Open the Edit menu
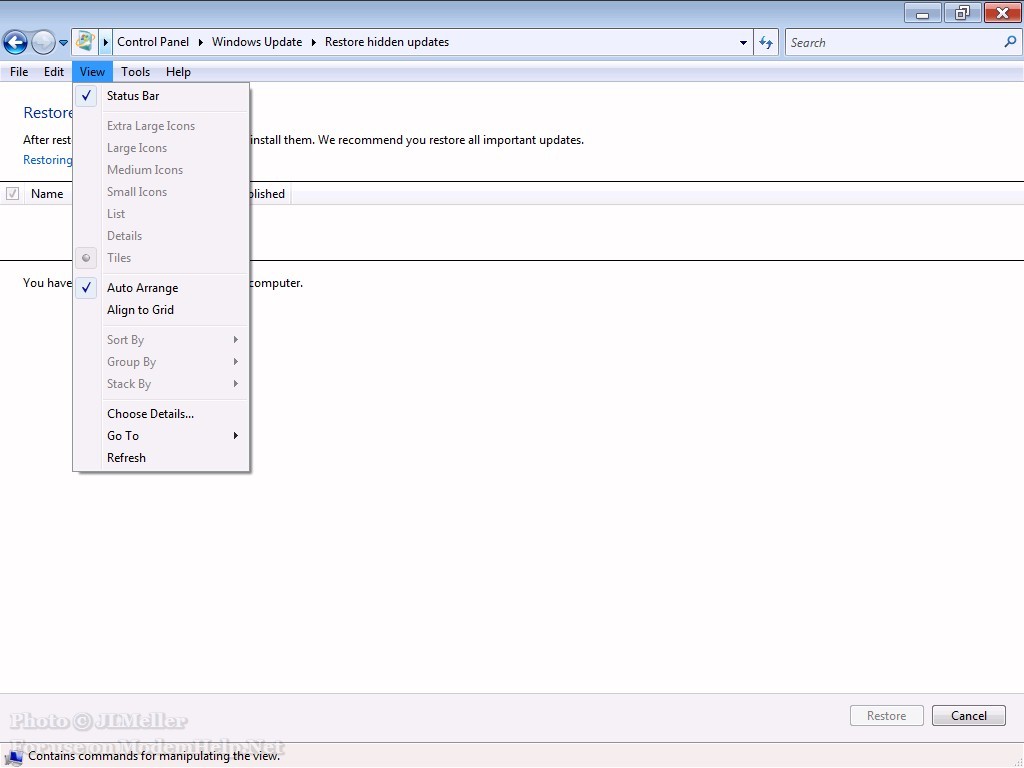 [54, 72]
